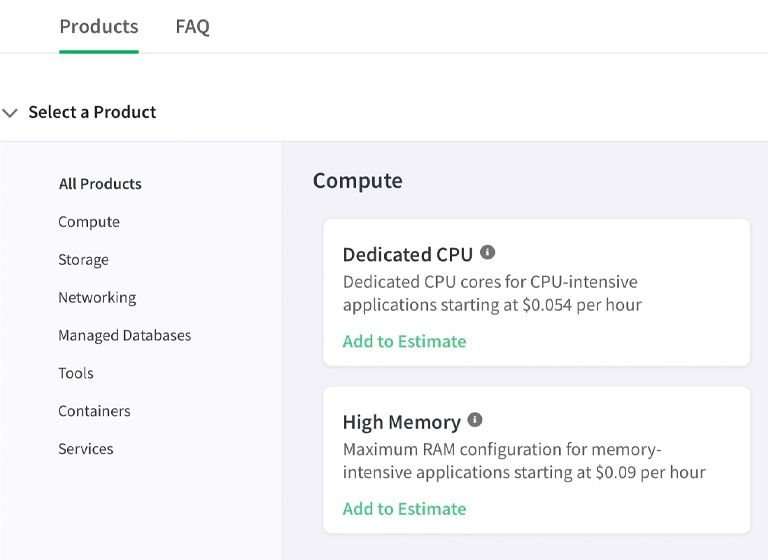Add High Memory to the estimate
The image size is (768, 560).
click(x=404, y=509)
